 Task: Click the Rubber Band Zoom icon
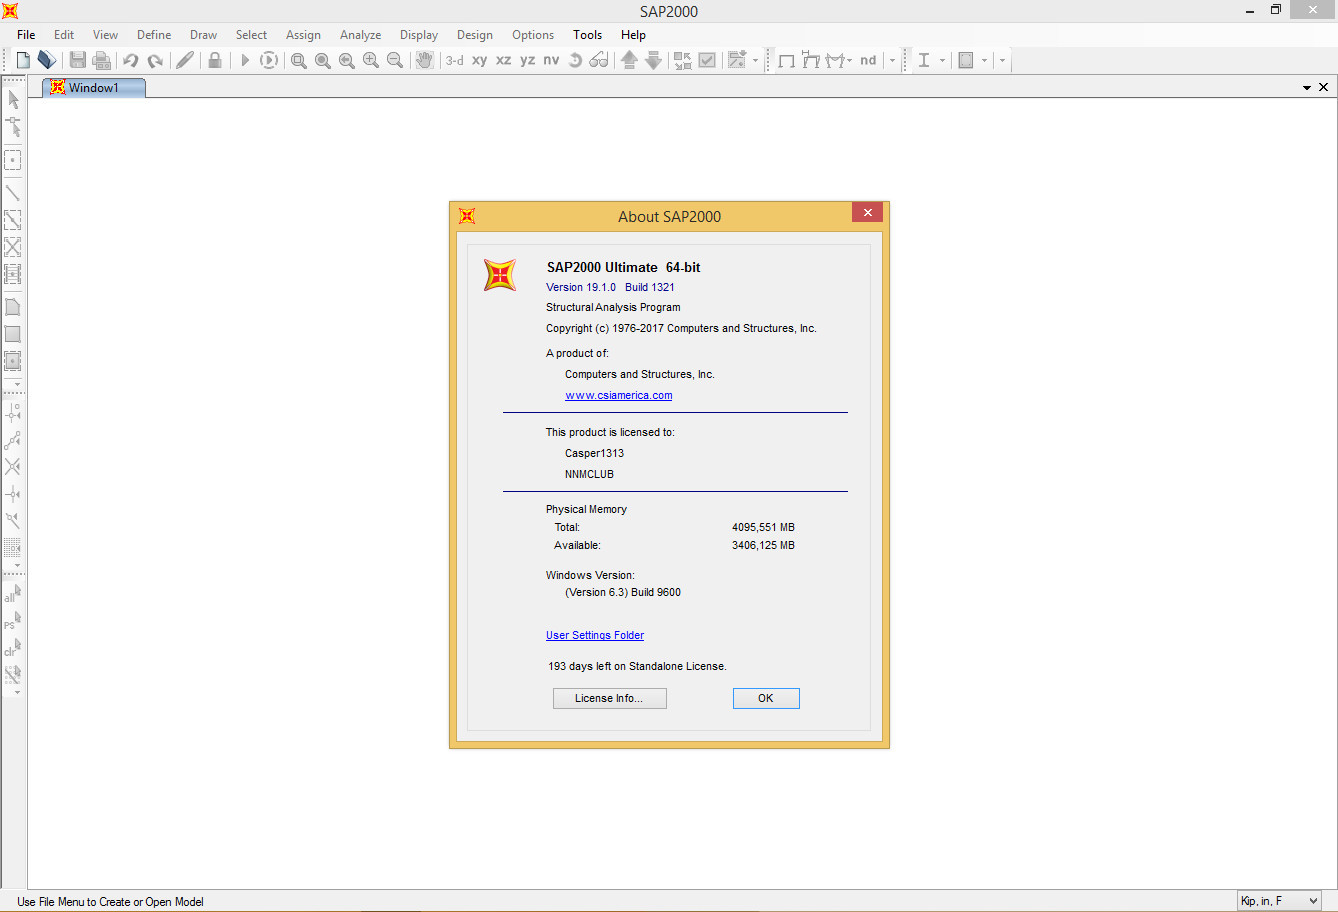[x=298, y=60]
